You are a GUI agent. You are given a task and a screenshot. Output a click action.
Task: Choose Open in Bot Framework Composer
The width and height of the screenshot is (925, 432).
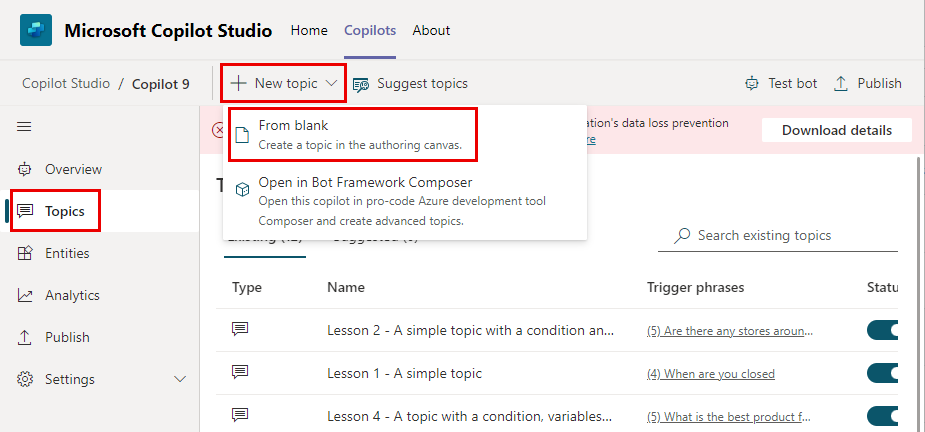tap(405, 201)
